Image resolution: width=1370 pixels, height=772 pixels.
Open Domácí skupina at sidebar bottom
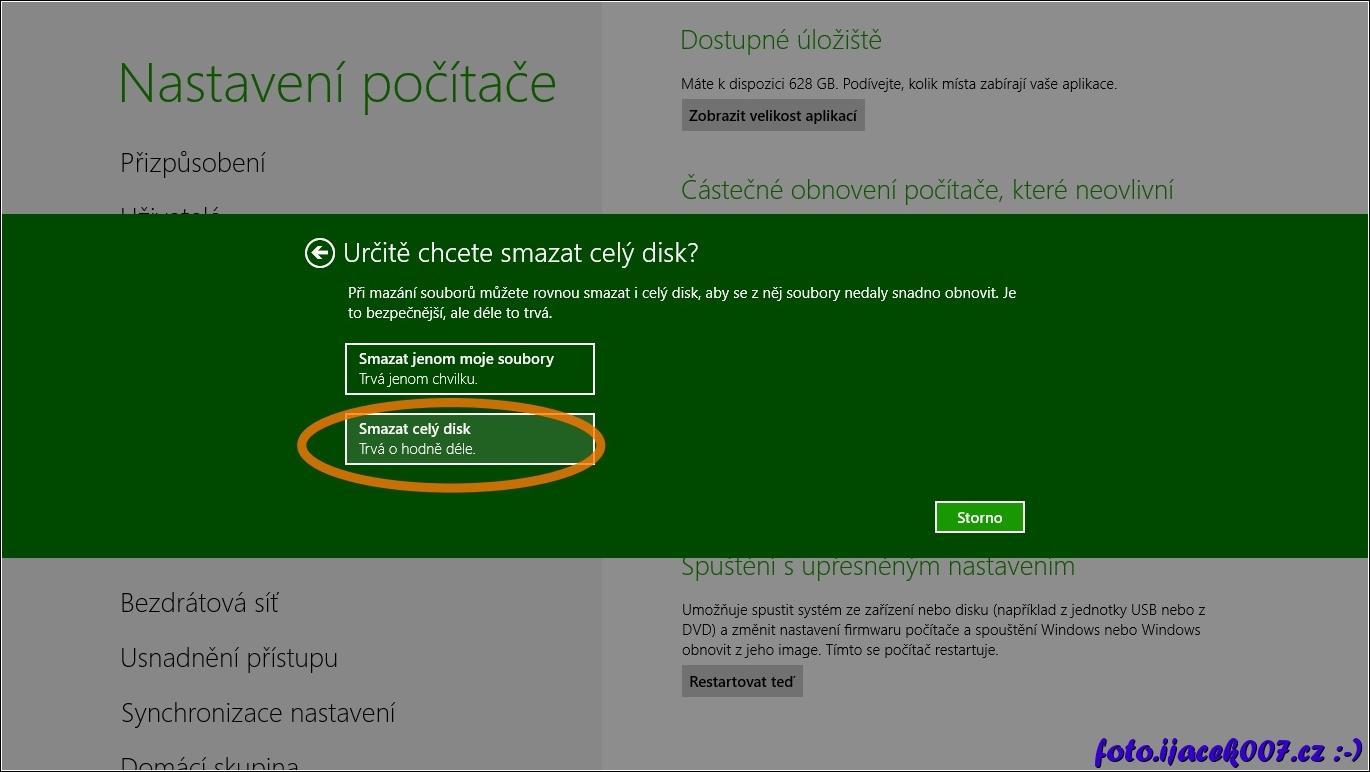tap(209, 762)
